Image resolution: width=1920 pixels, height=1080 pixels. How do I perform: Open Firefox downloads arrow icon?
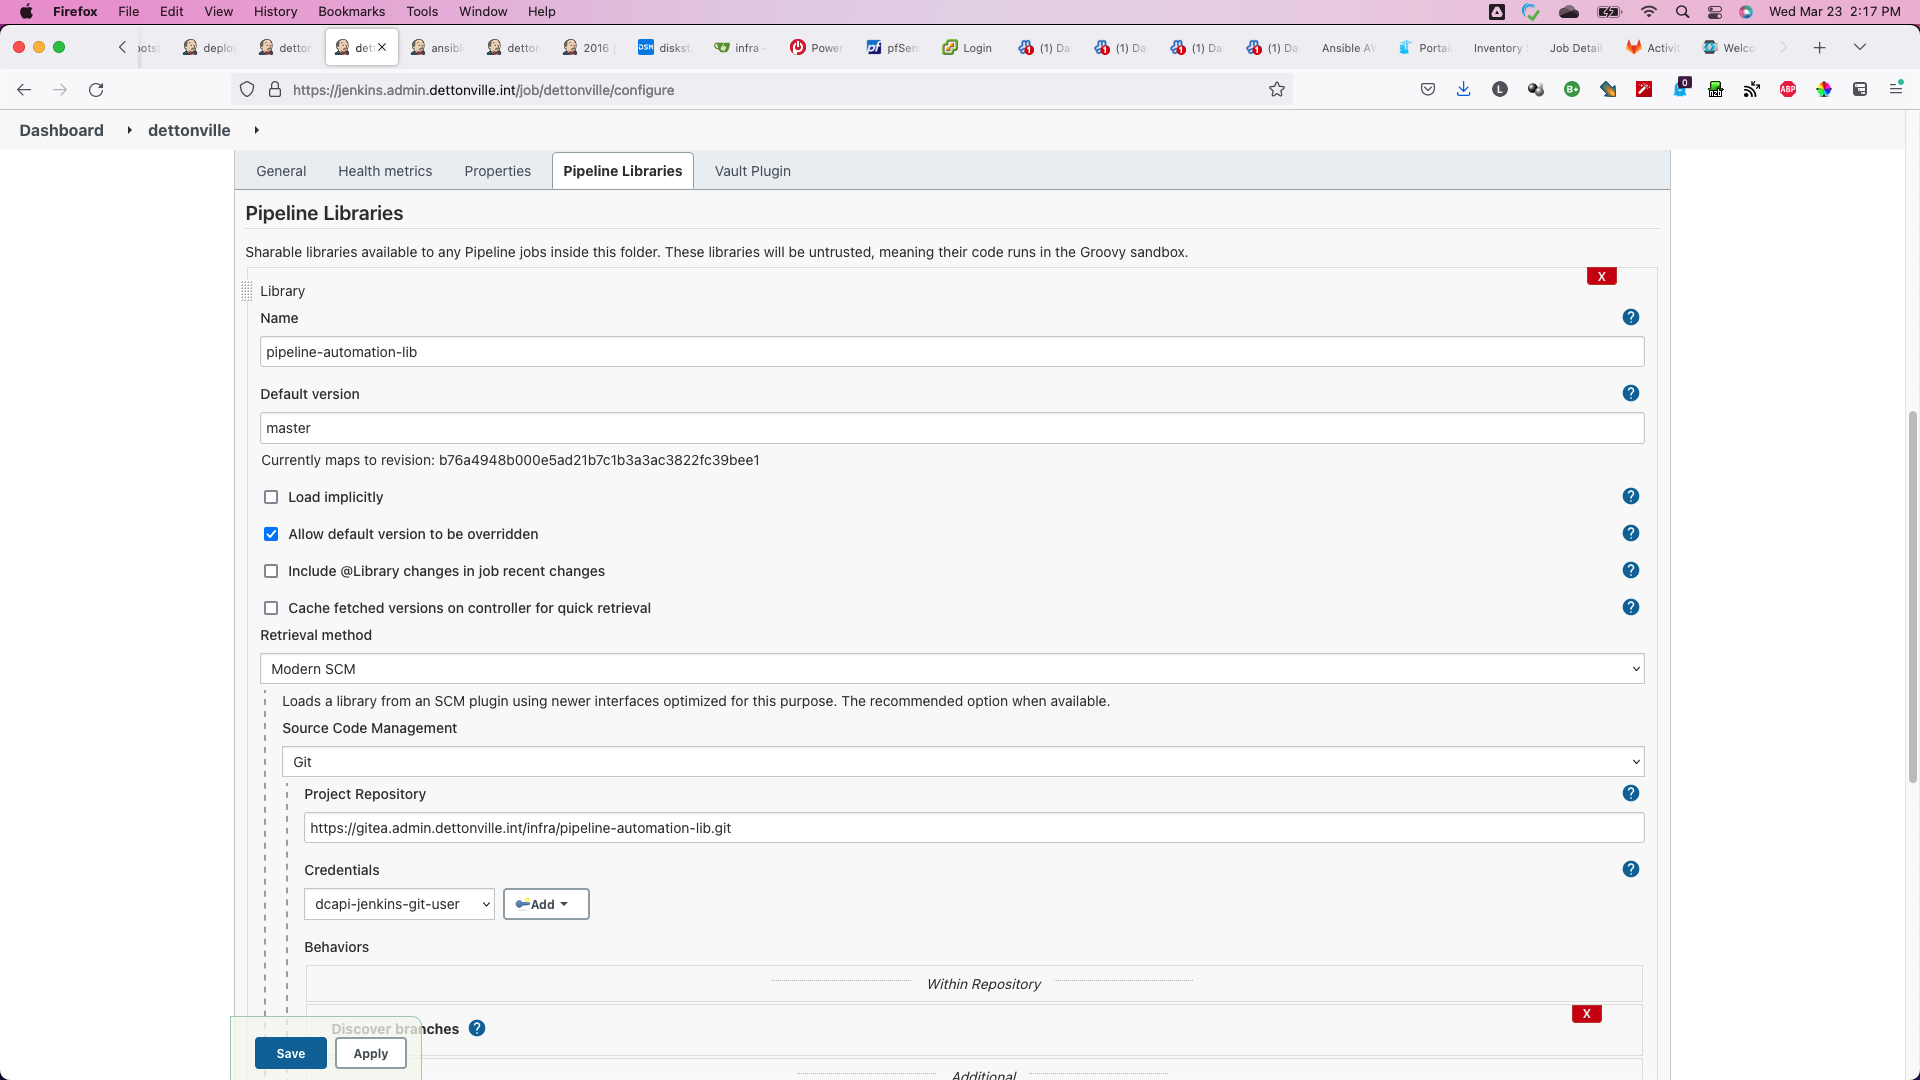[x=1463, y=90]
